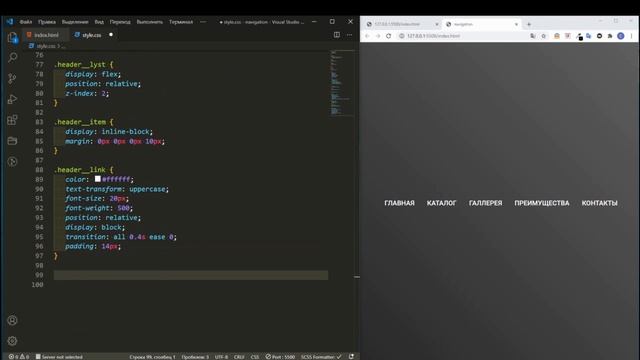
Task: Open the Терминал menu
Action: [x=181, y=22]
